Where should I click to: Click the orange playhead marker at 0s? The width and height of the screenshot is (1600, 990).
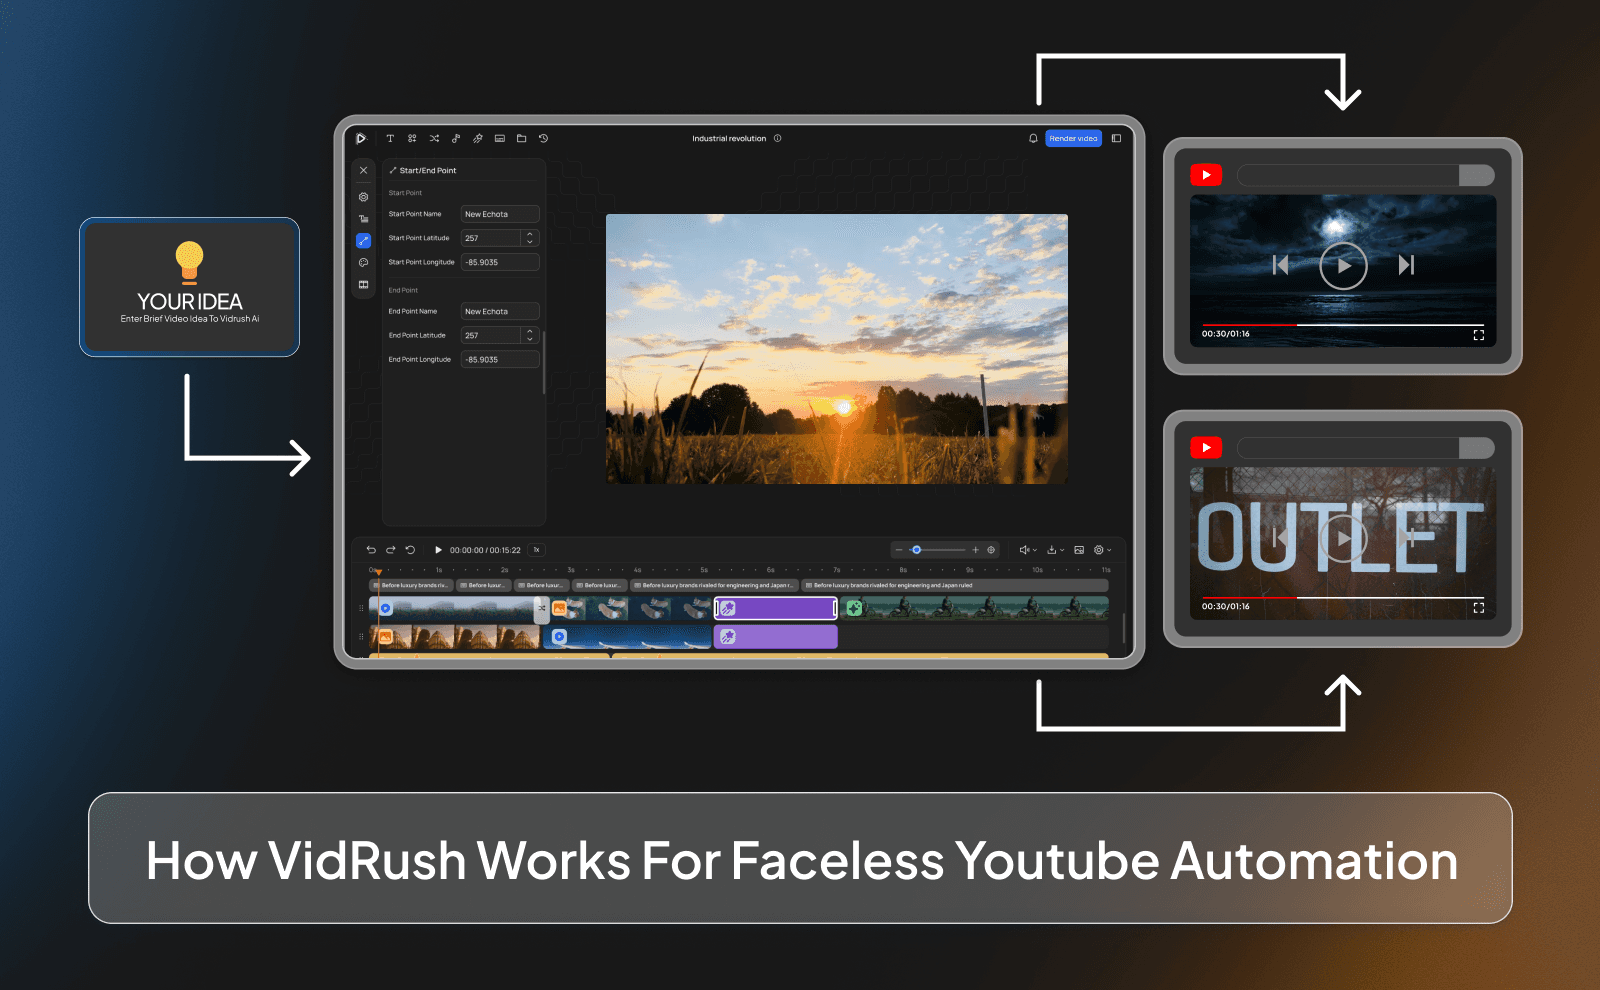pyautogui.click(x=378, y=572)
